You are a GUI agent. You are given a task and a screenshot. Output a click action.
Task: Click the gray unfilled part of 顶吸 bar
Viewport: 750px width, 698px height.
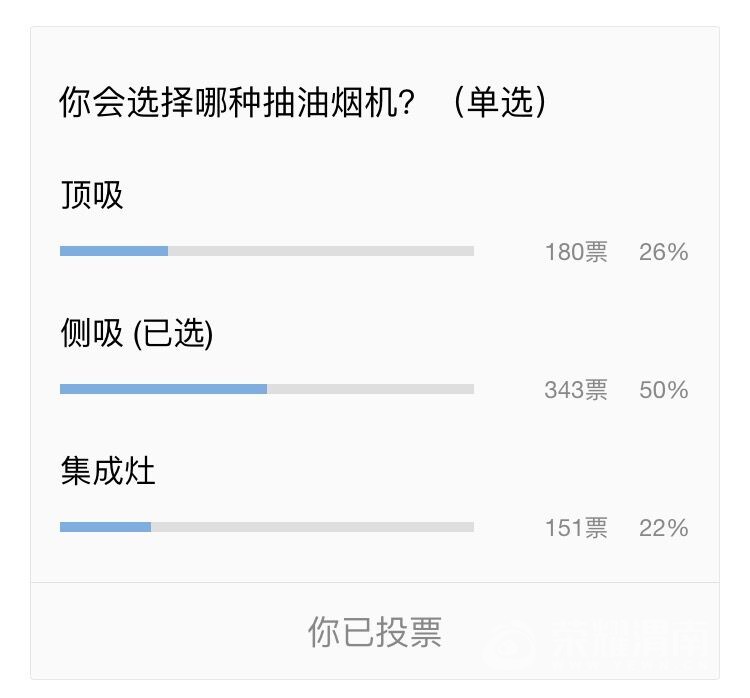pyautogui.click(x=320, y=251)
